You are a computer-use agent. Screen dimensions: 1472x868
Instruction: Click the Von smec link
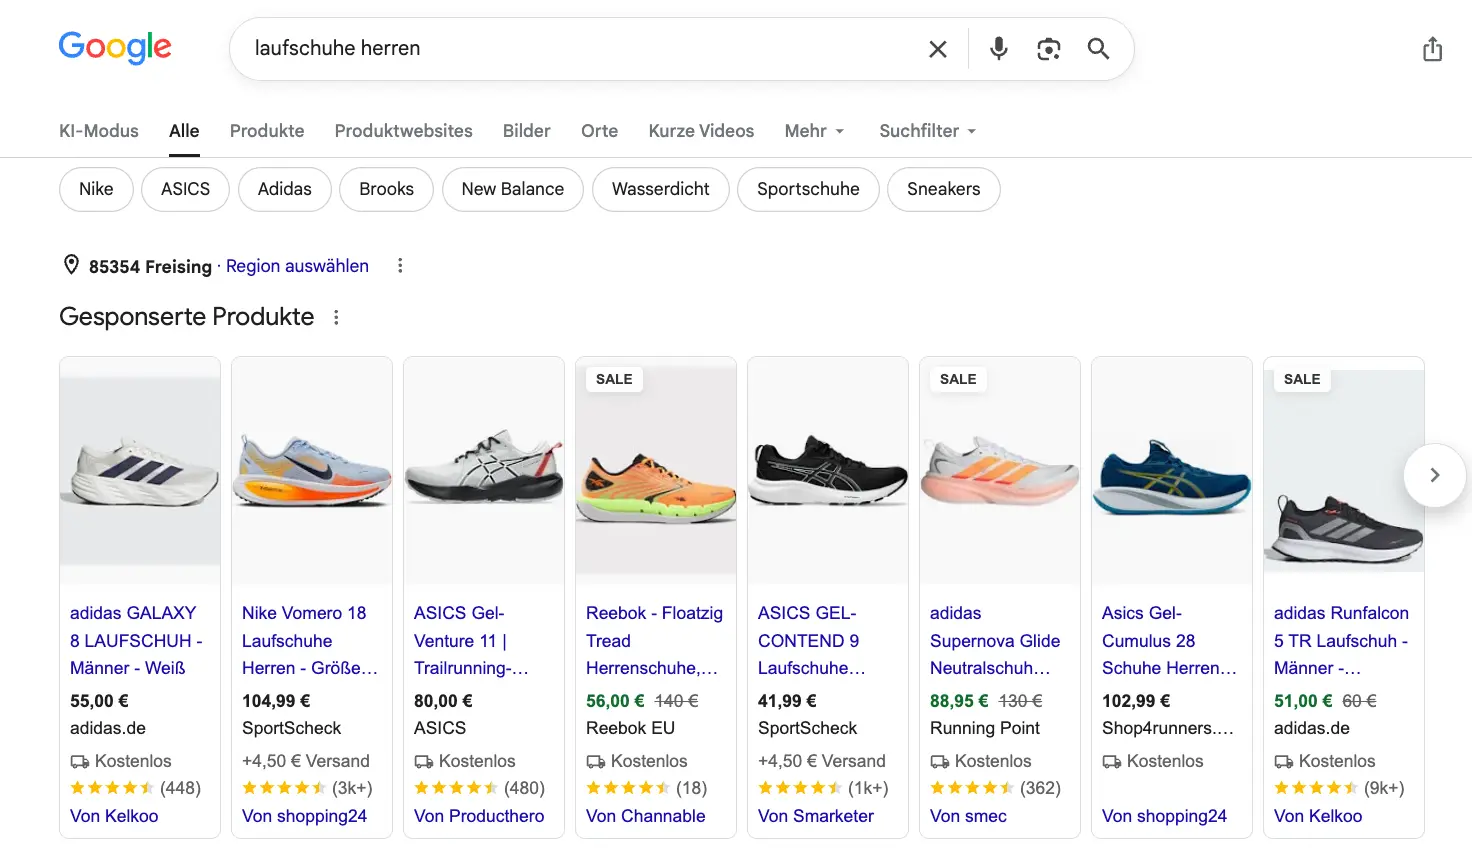pos(968,816)
